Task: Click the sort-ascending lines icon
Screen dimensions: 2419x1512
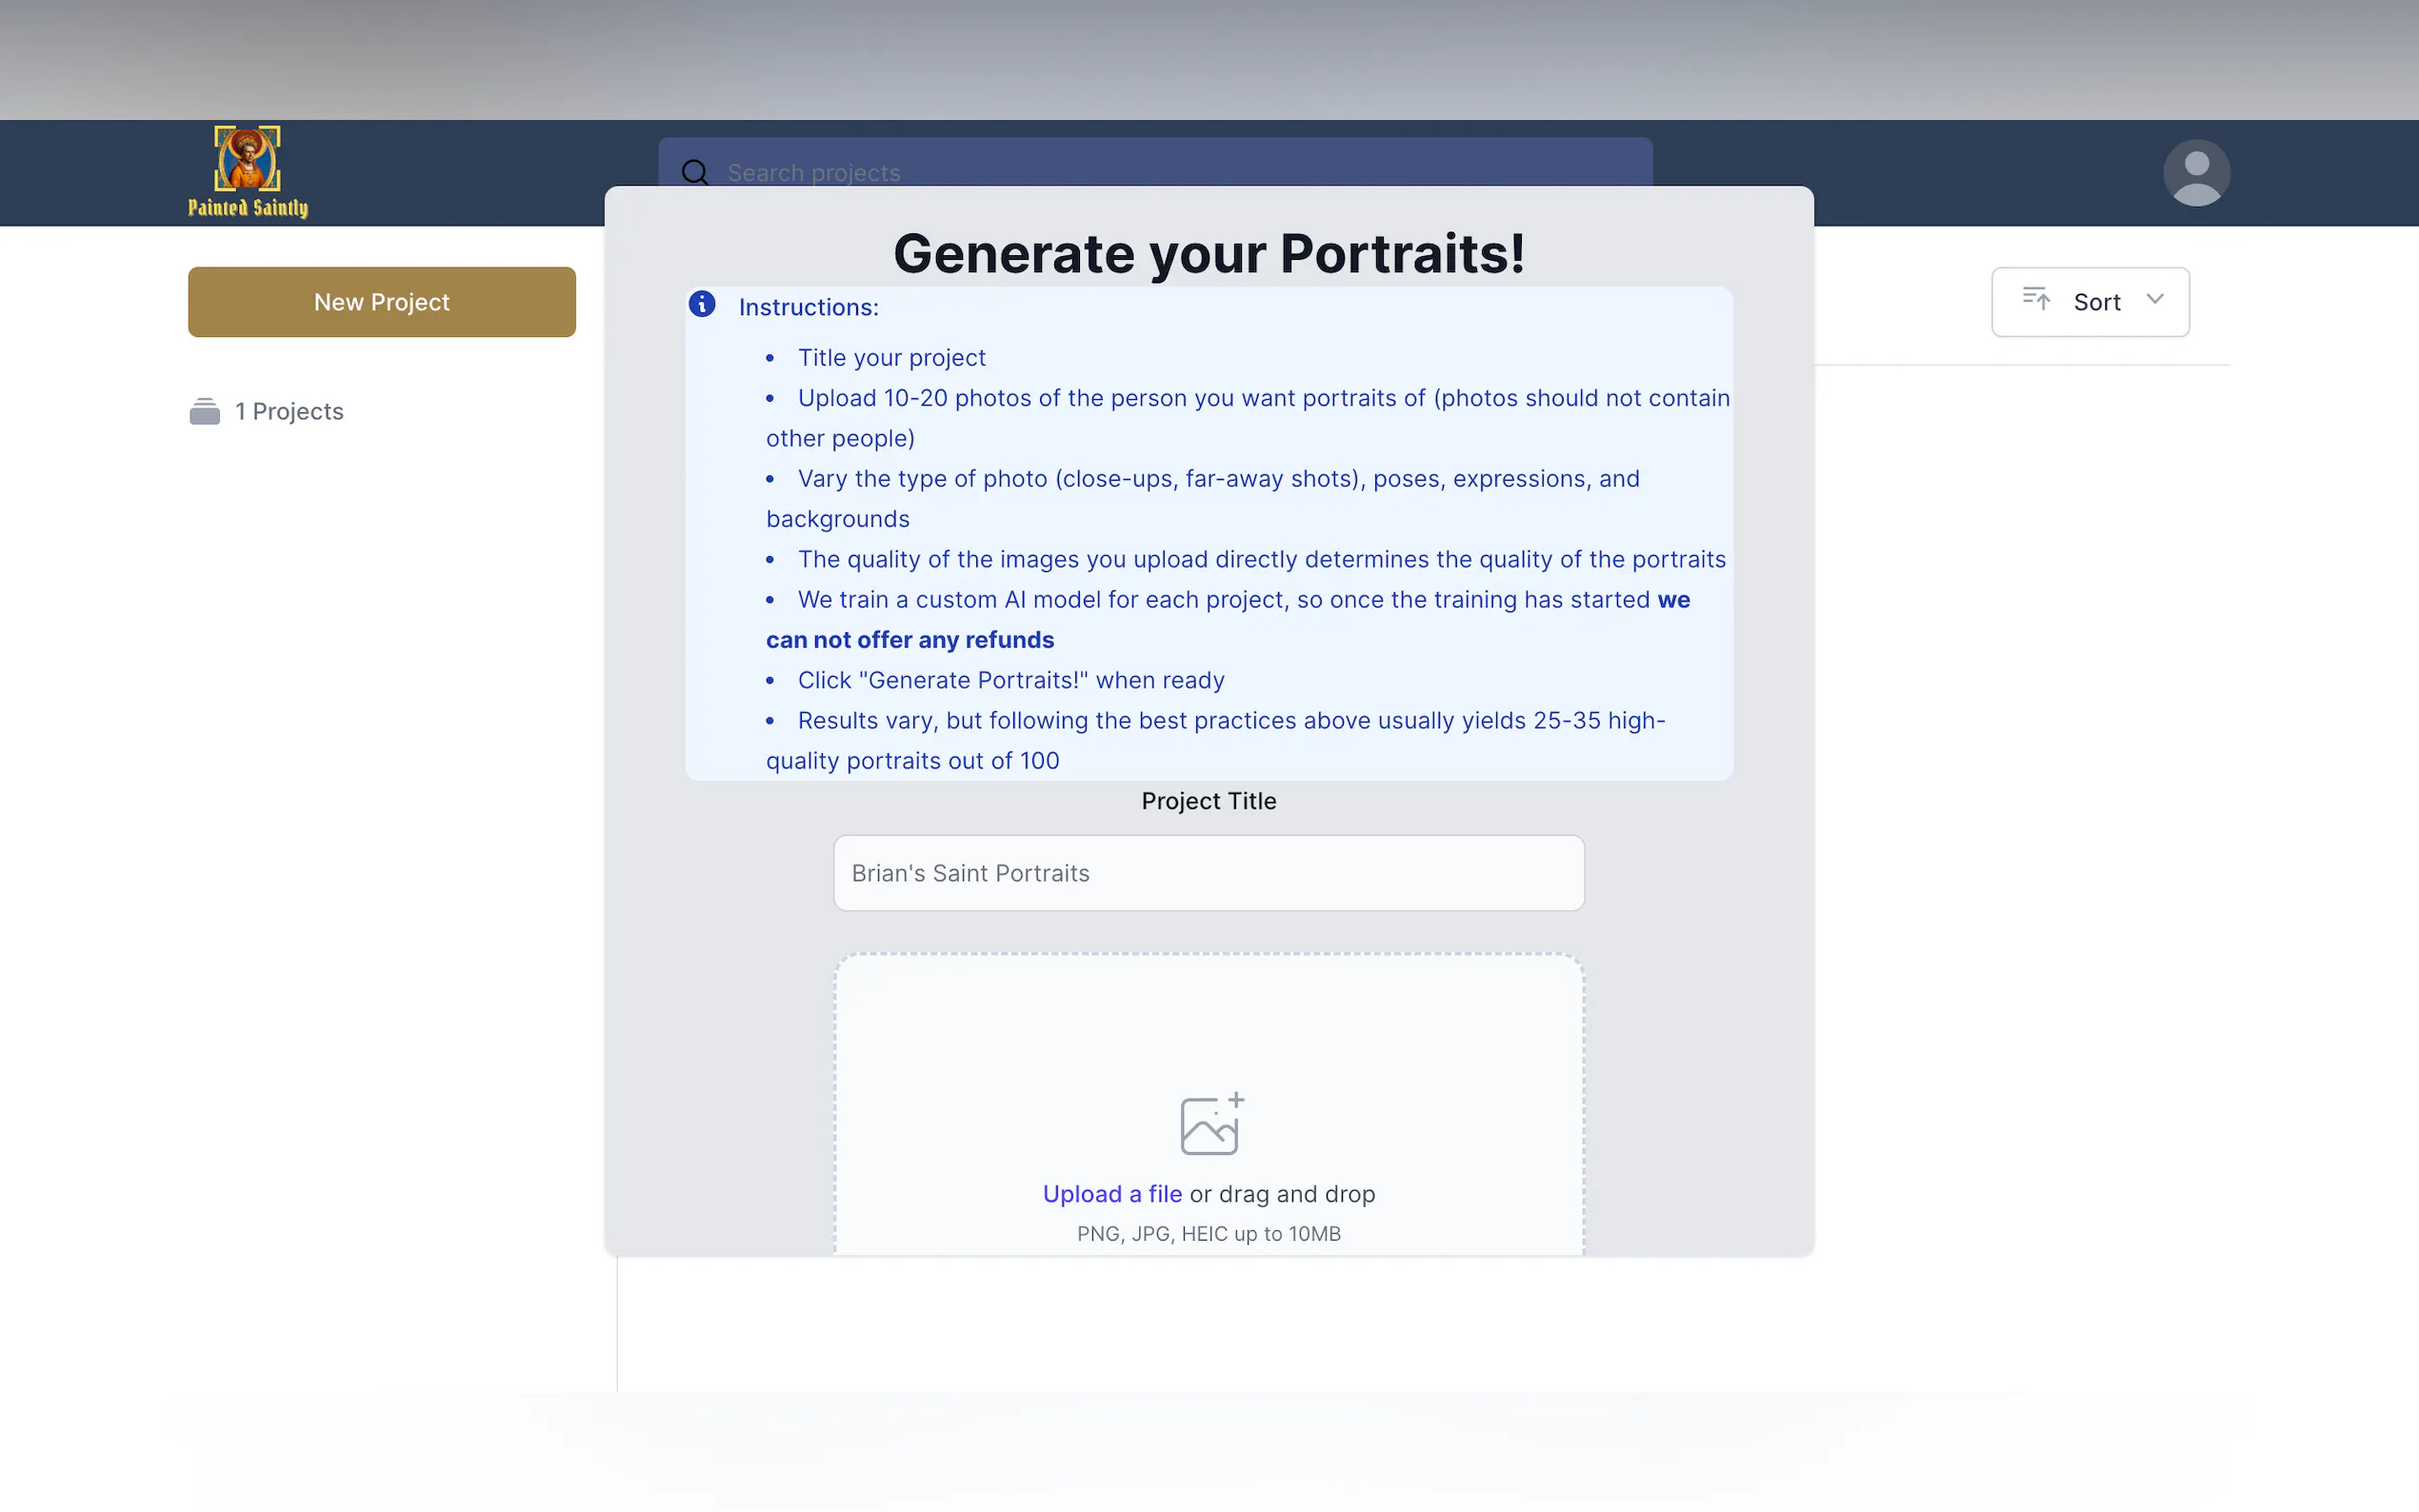Action: coord(2036,299)
